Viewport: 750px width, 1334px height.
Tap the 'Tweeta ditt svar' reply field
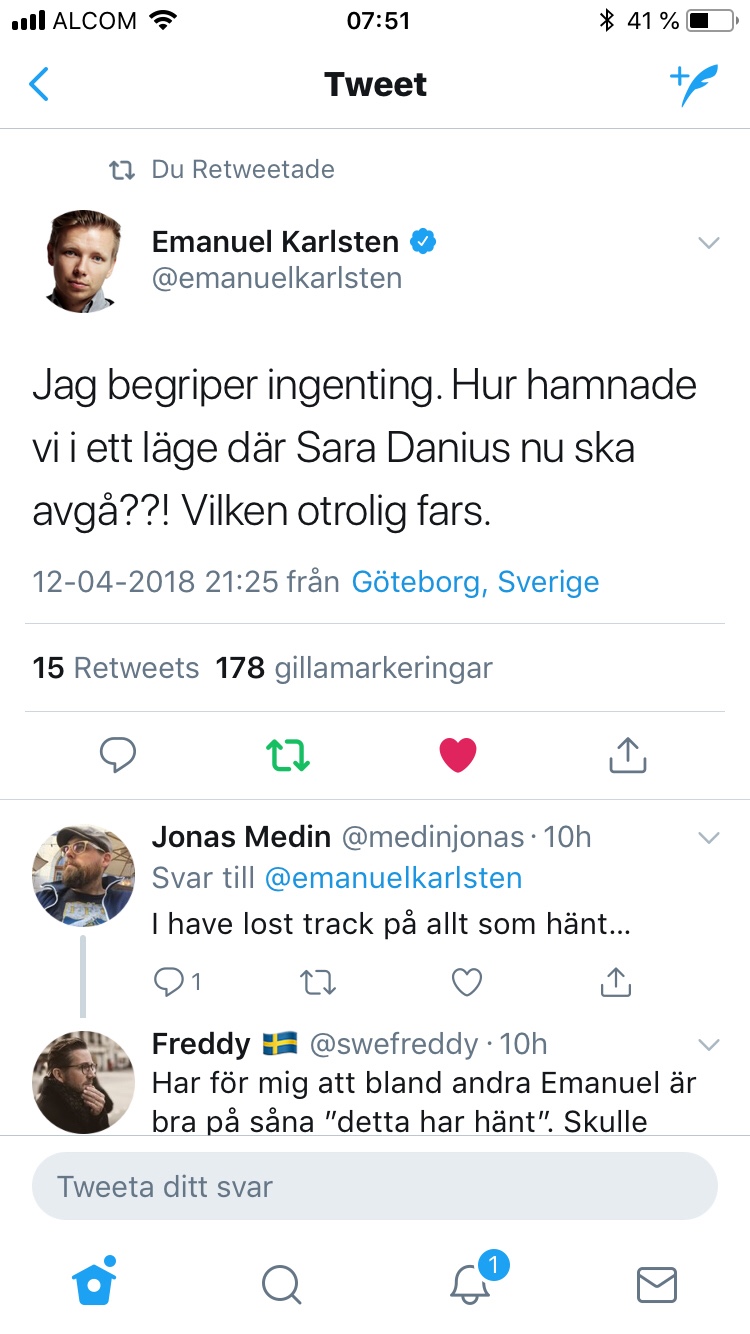pyautogui.click(x=375, y=1187)
